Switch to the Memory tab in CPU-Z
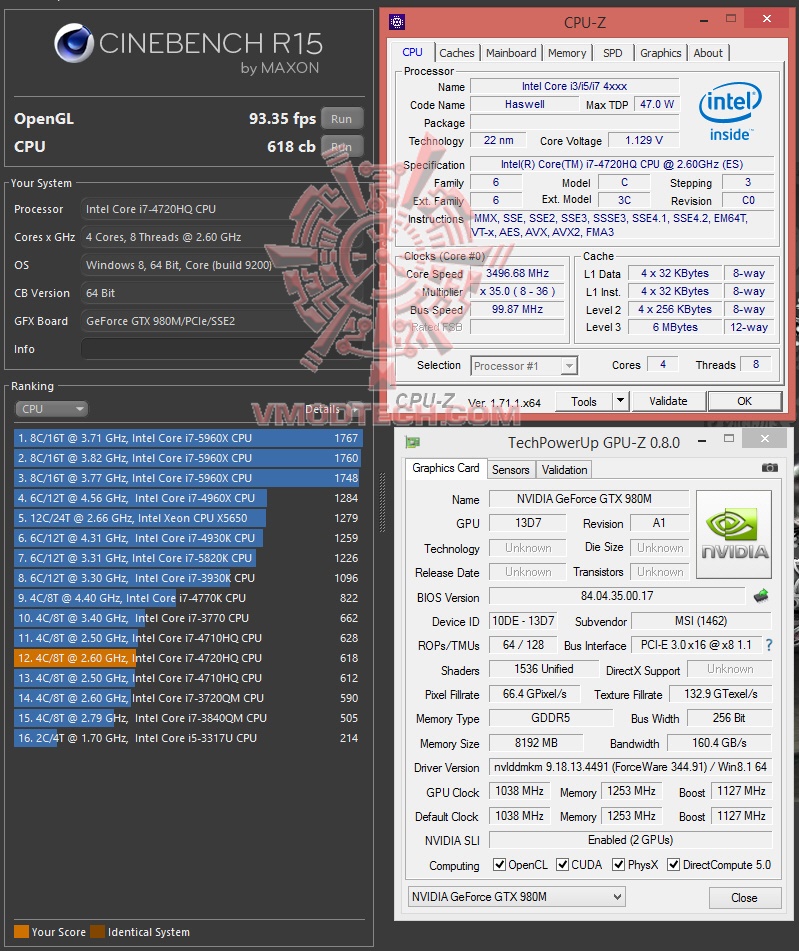 tap(567, 53)
